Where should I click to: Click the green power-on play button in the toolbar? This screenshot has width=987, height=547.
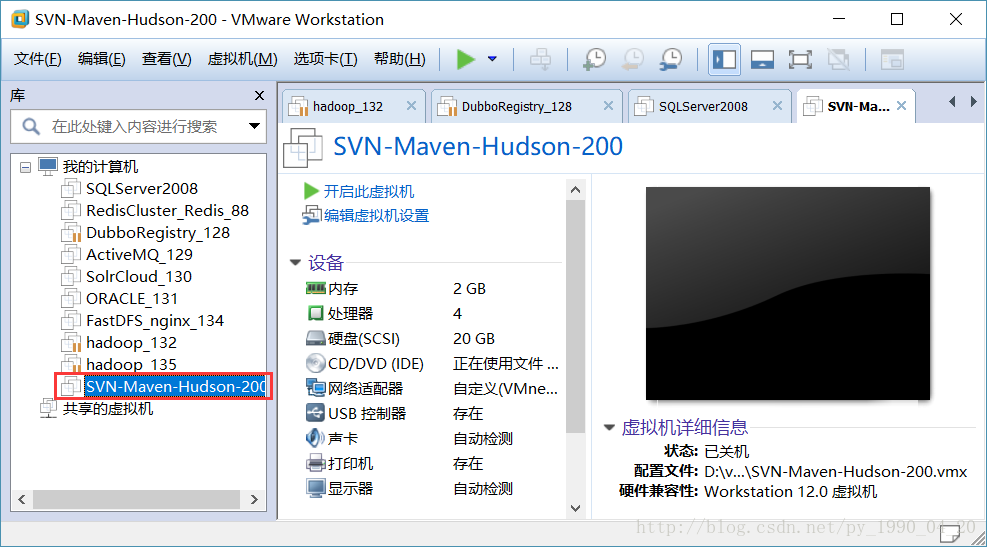pos(465,59)
